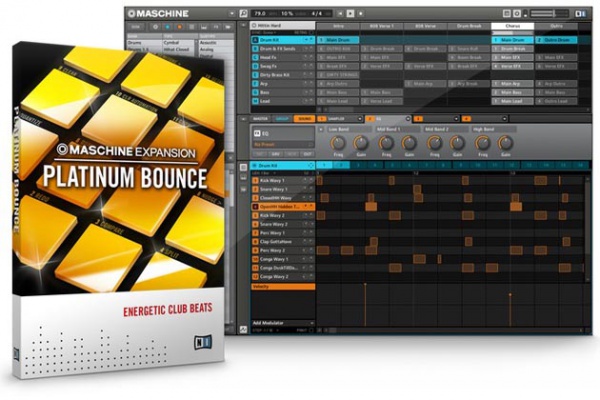Select the Bass group
The image size is (600, 400).
pyautogui.click(x=283, y=92)
